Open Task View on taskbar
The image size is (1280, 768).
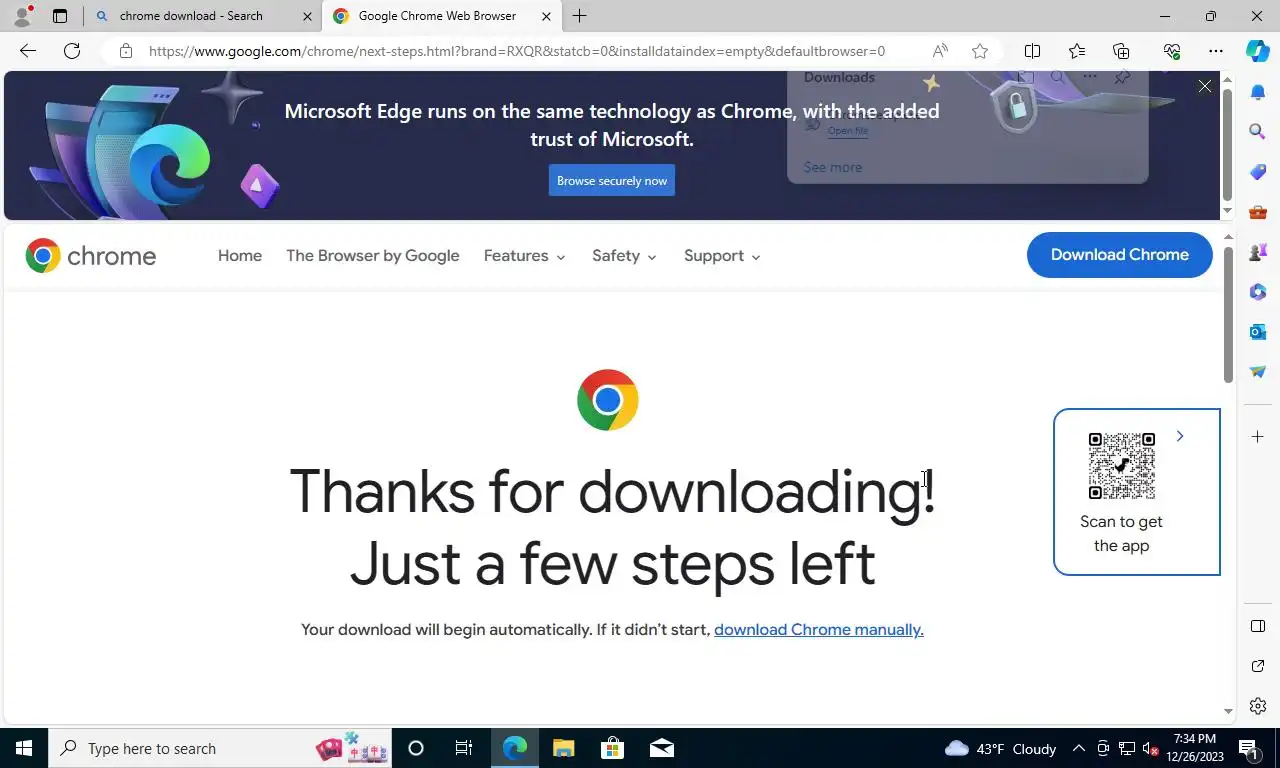click(464, 748)
